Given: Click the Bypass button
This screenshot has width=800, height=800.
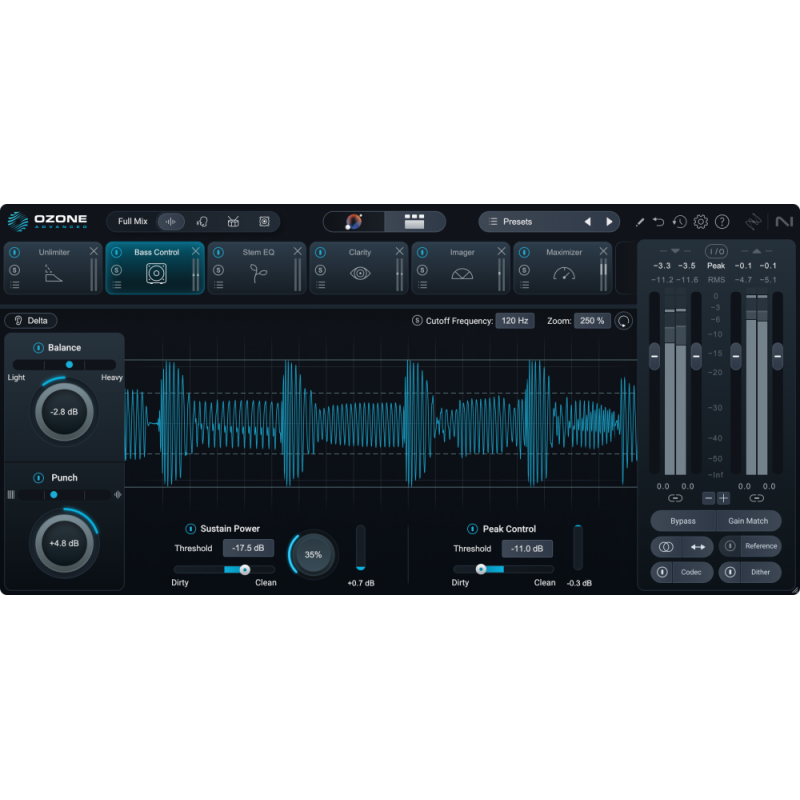Looking at the screenshot, I should [x=682, y=520].
